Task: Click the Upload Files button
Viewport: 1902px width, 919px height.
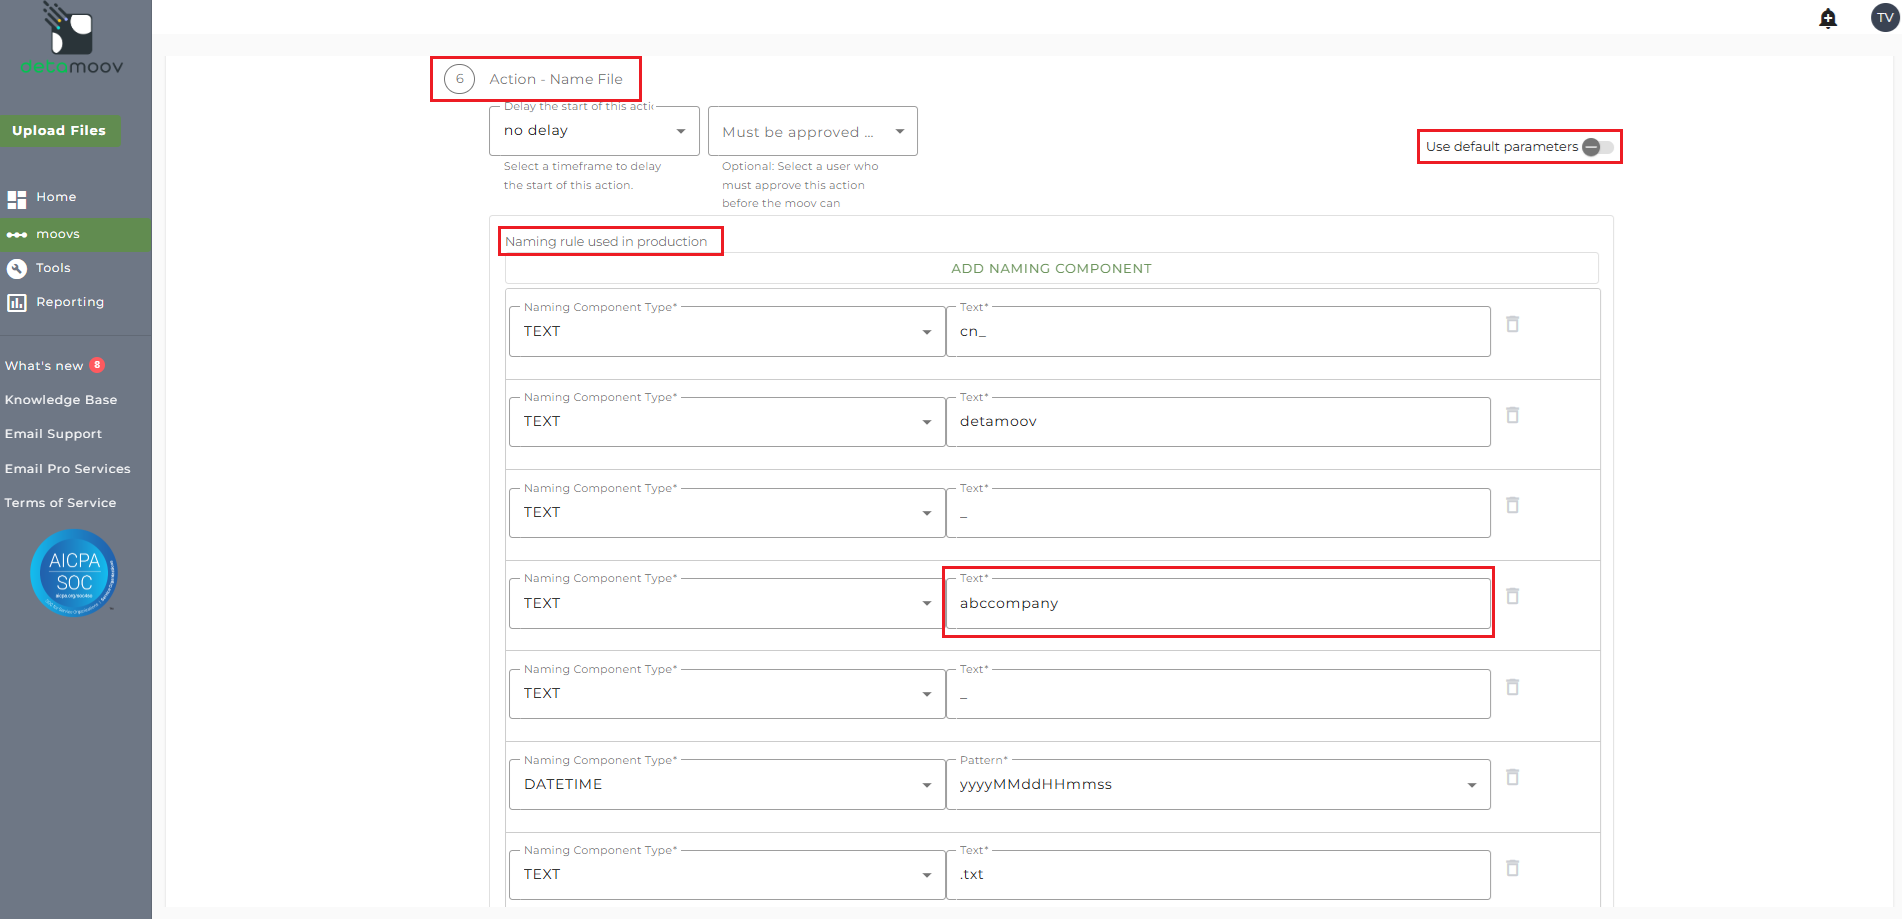Action: (59, 131)
